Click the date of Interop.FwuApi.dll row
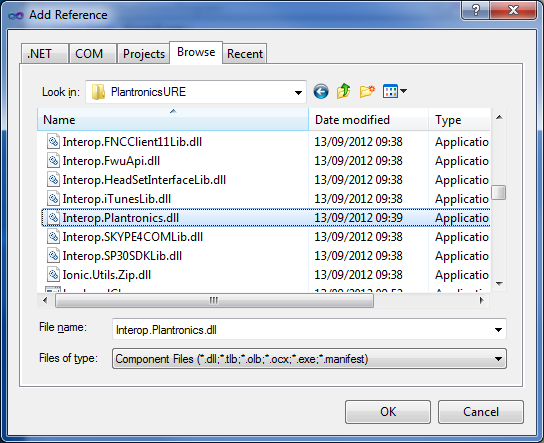The image size is (544, 443). (x=358, y=161)
